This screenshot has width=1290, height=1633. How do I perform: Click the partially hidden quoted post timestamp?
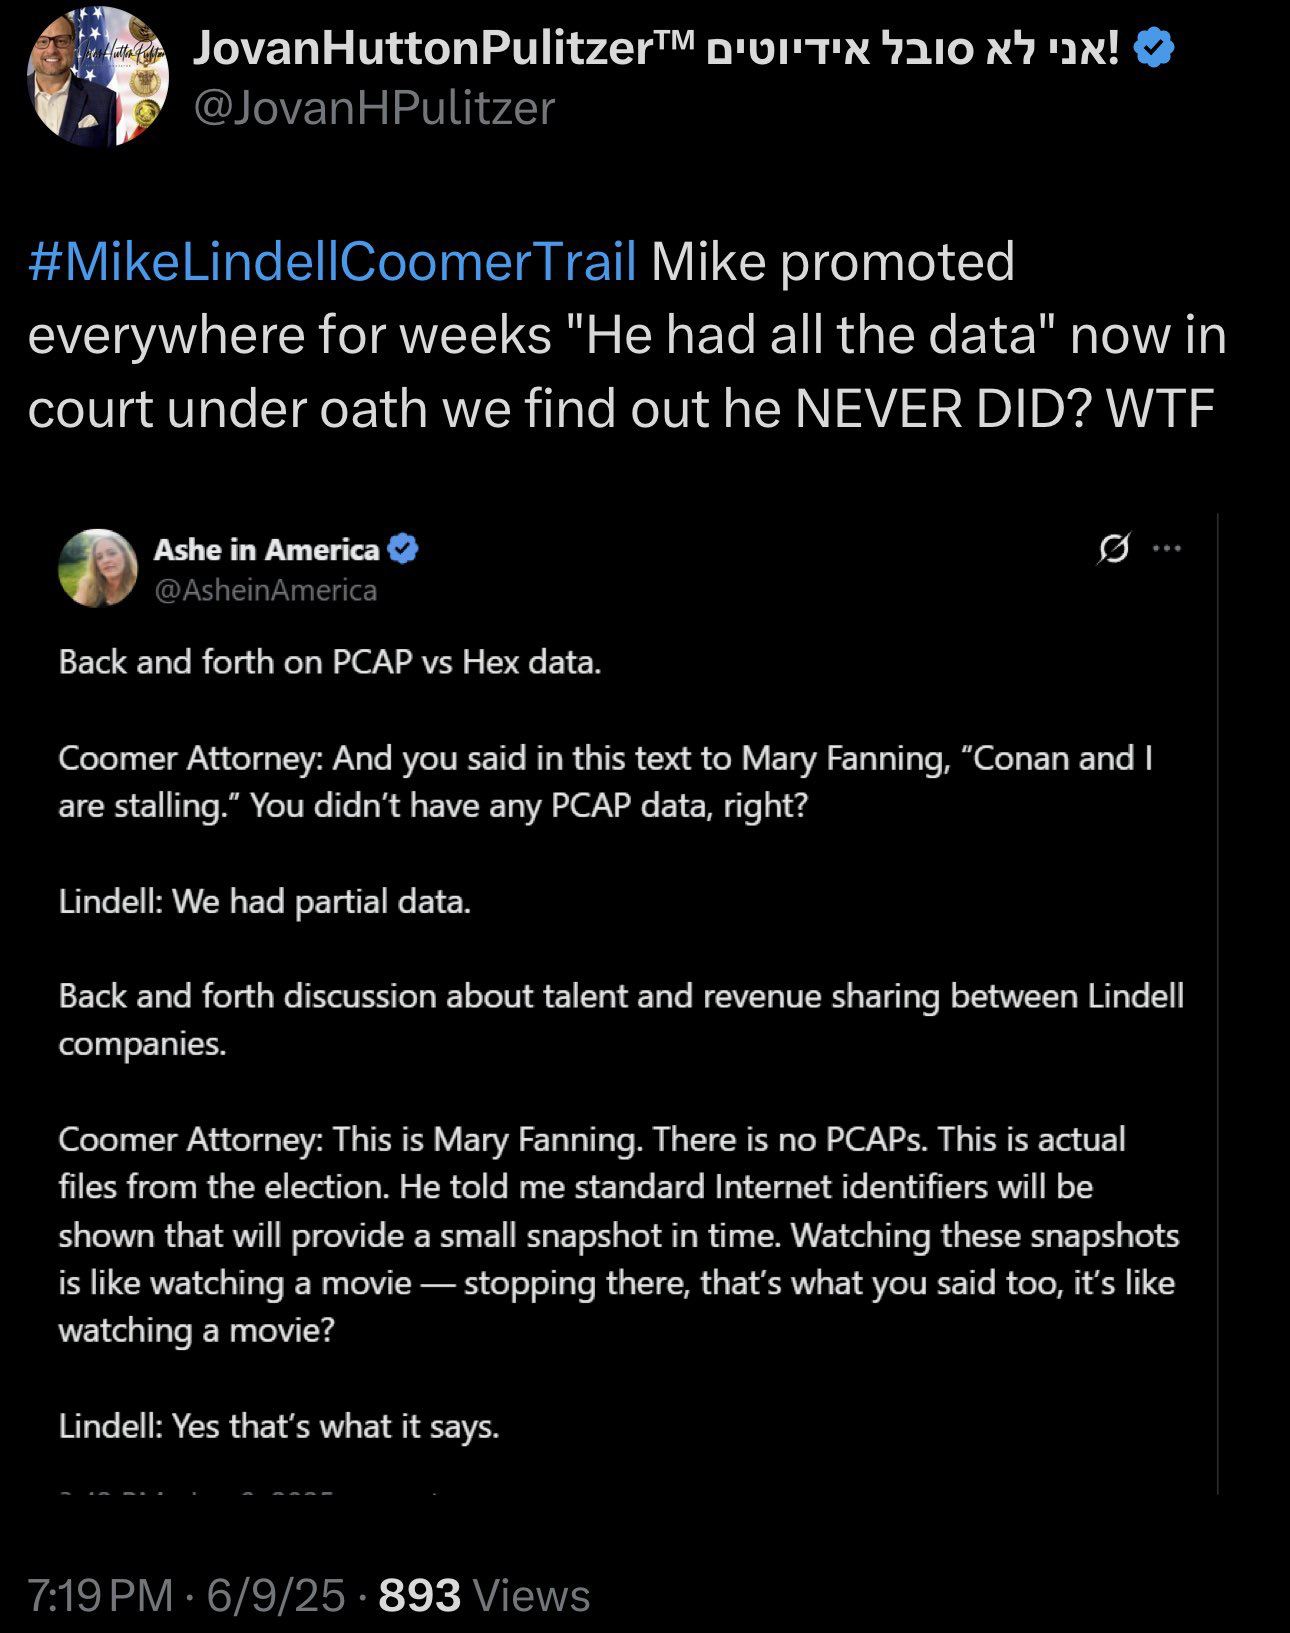[250, 1492]
